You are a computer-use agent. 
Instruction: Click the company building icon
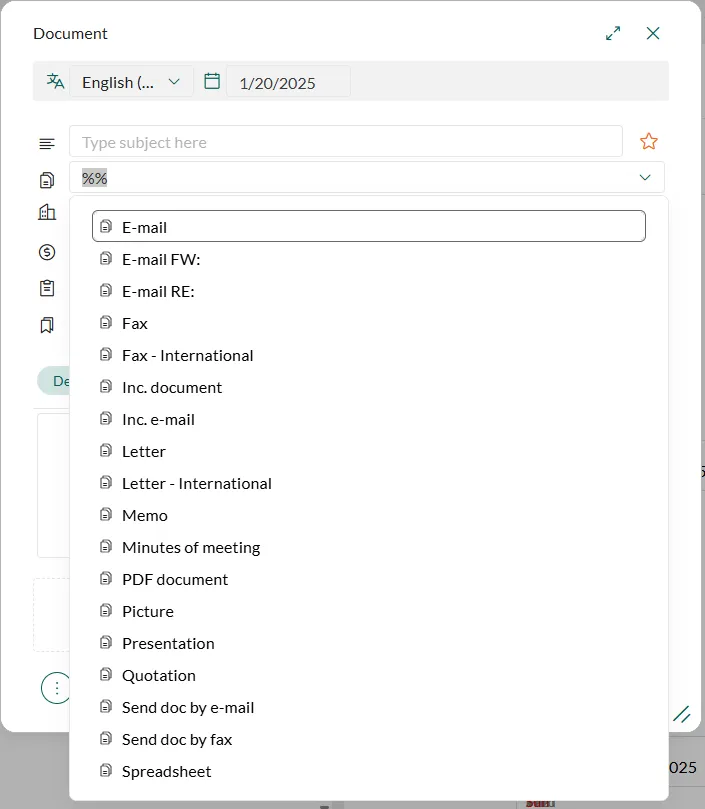tap(47, 212)
